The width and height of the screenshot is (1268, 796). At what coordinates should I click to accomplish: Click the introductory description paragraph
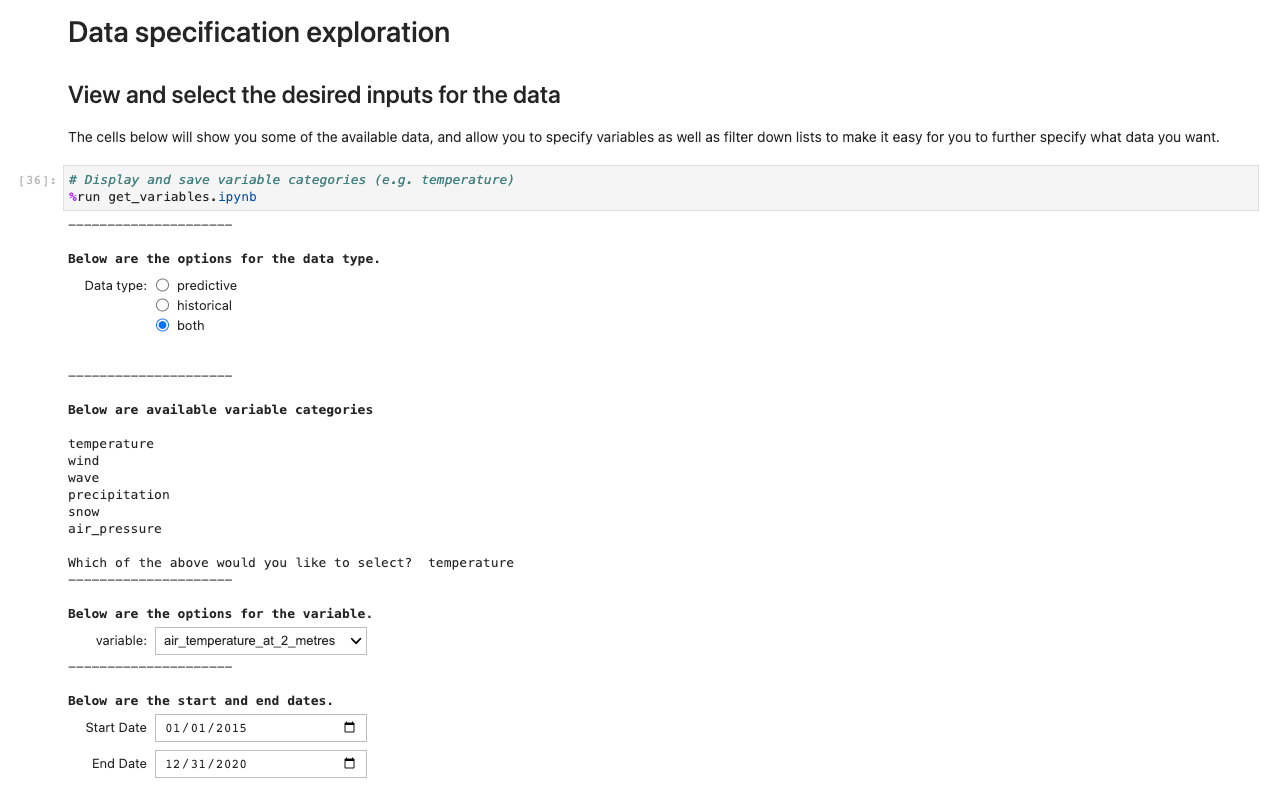[644, 137]
